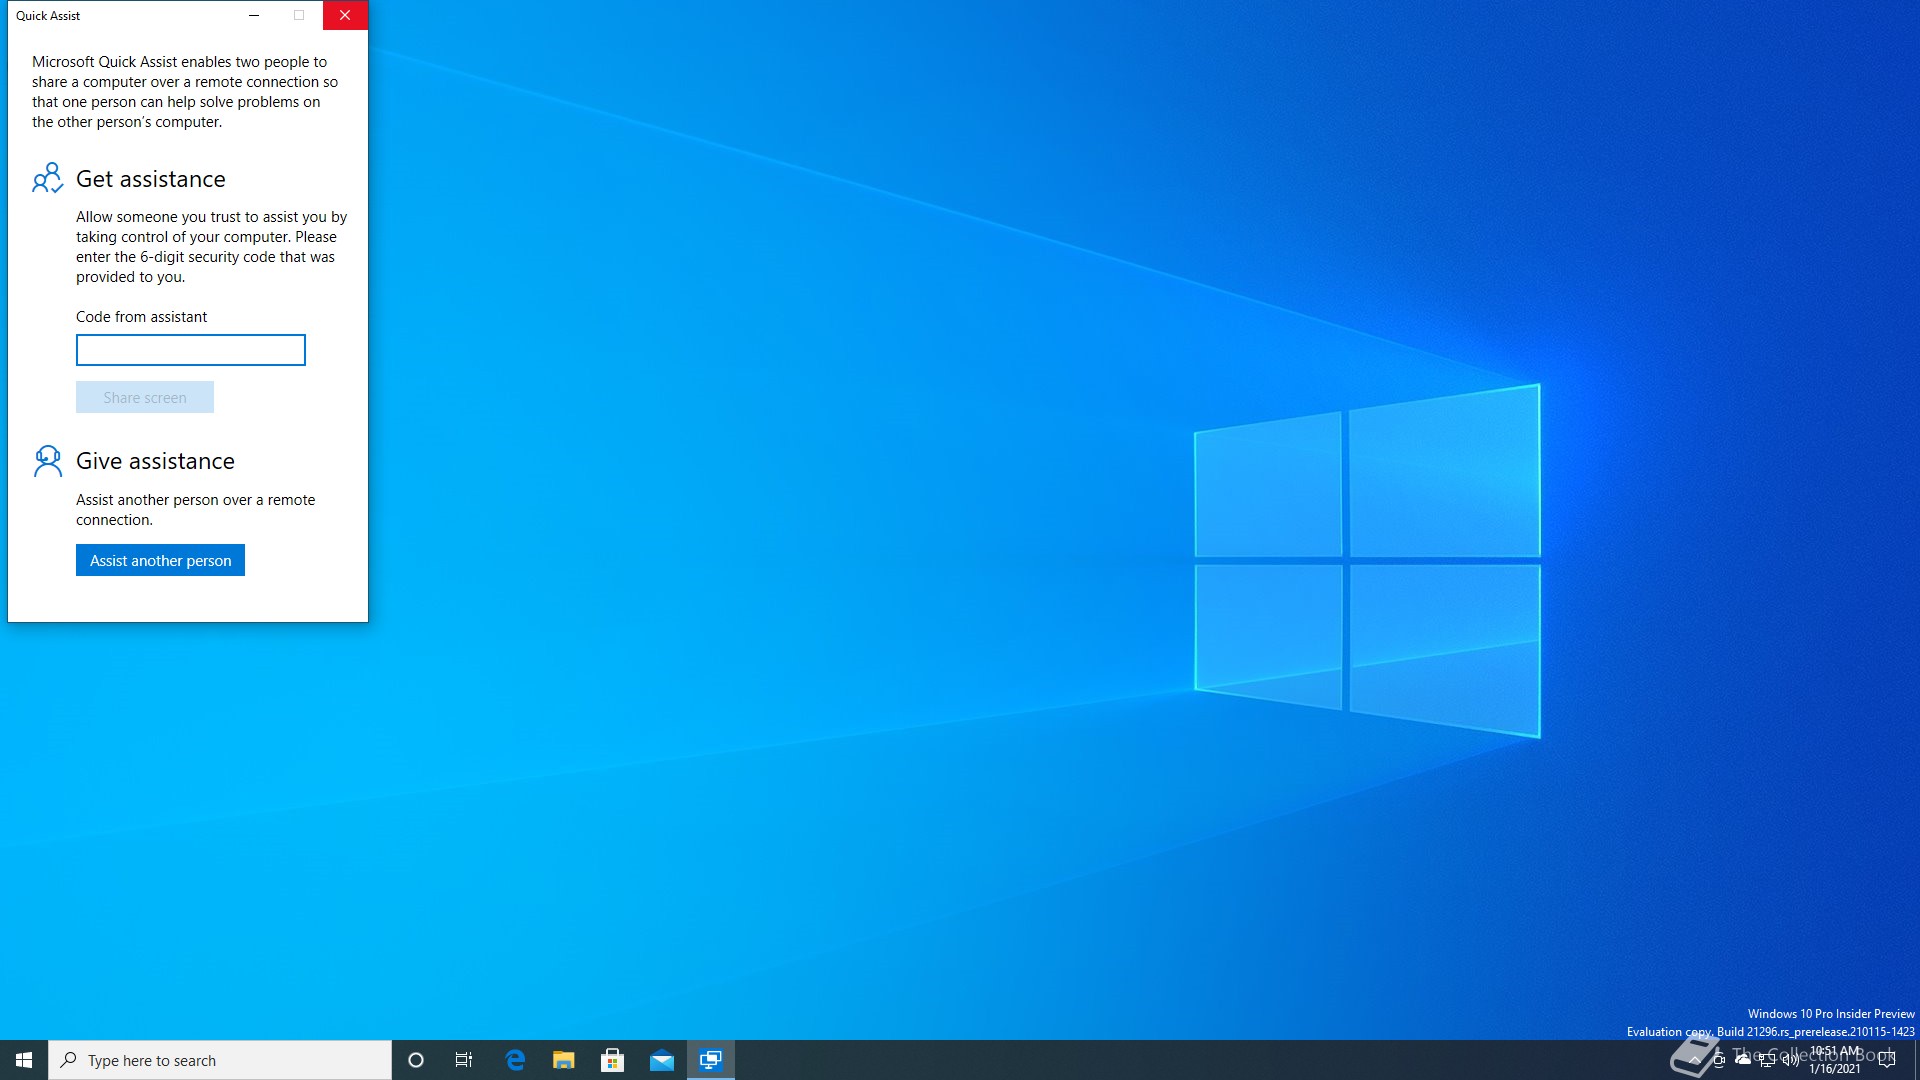
Task: Click the Share screen button
Action: tap(145, 397)
